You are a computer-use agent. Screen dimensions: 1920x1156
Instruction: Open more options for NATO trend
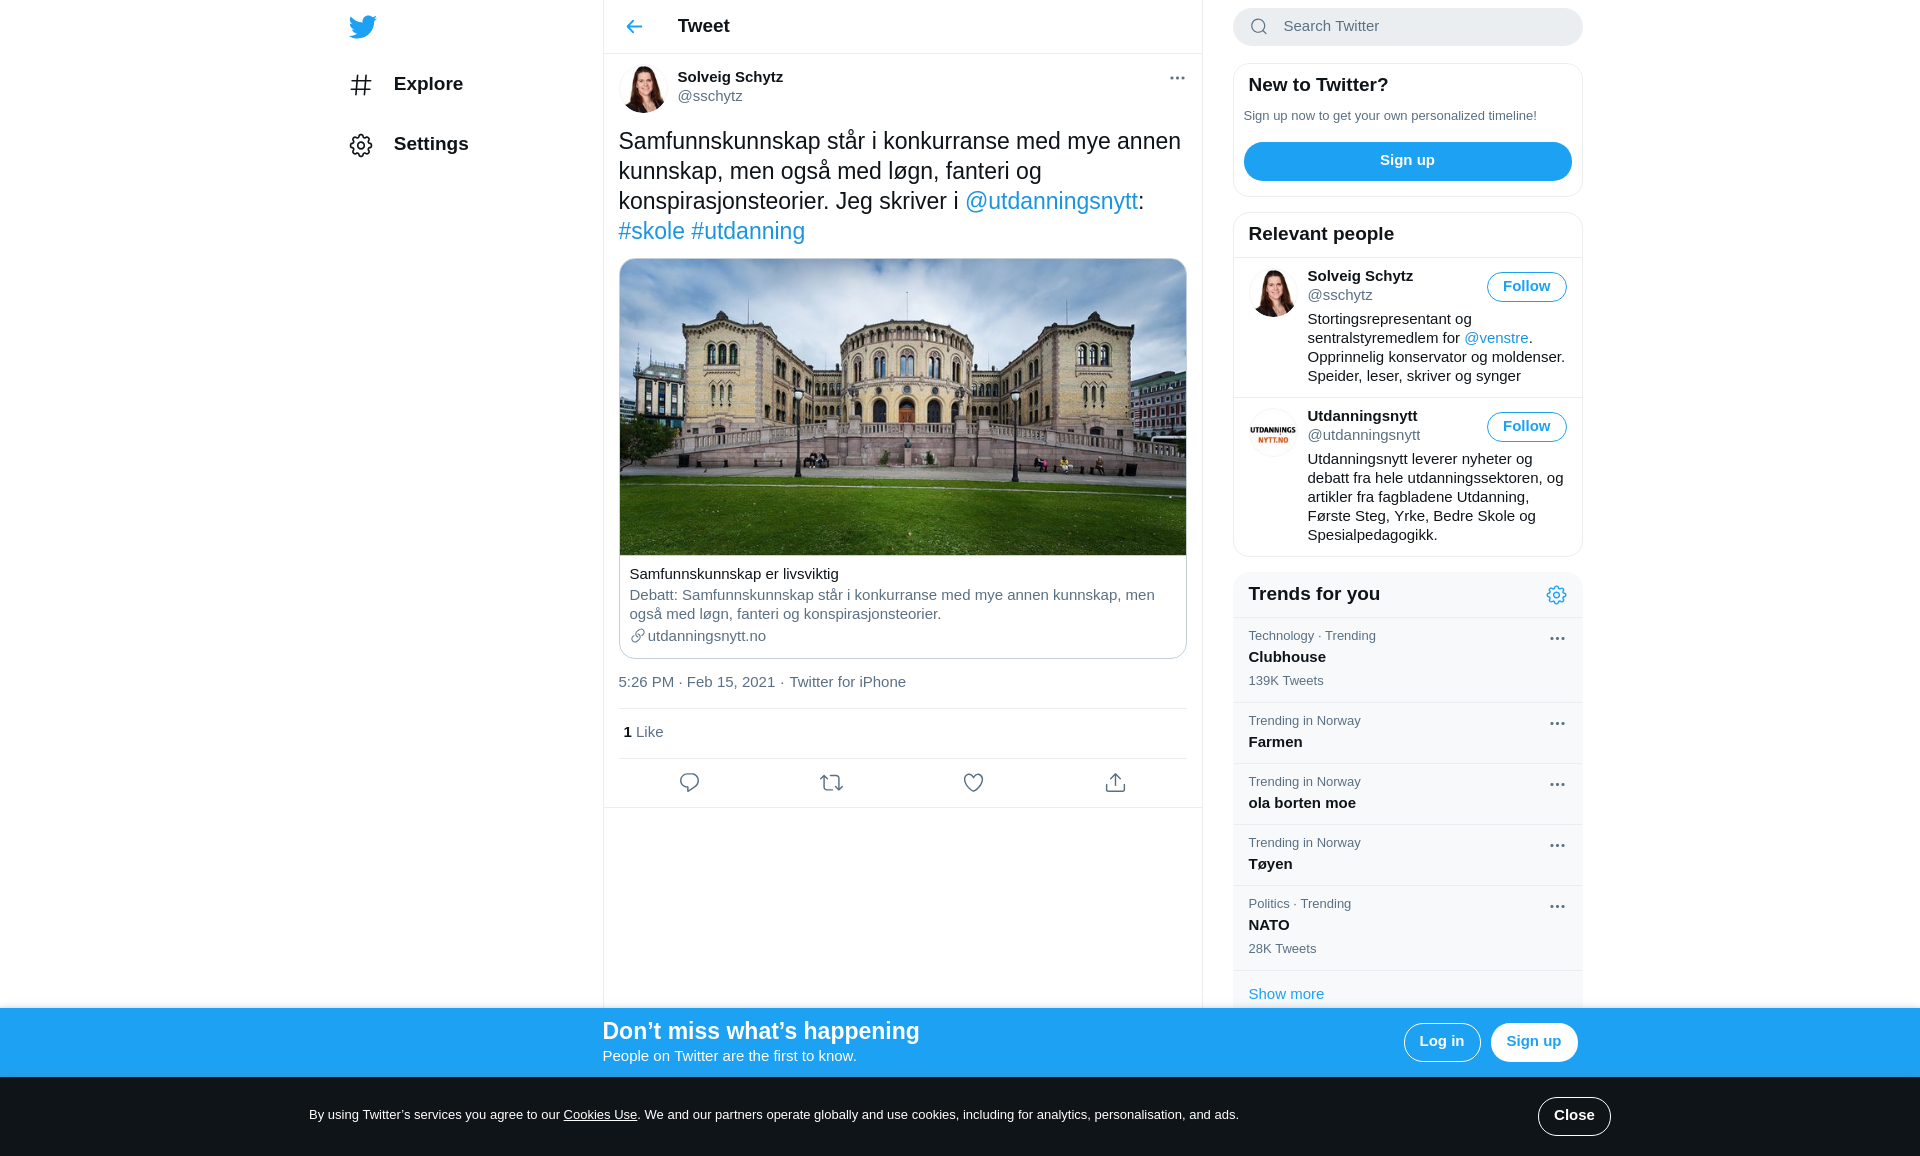[1557, 907]
